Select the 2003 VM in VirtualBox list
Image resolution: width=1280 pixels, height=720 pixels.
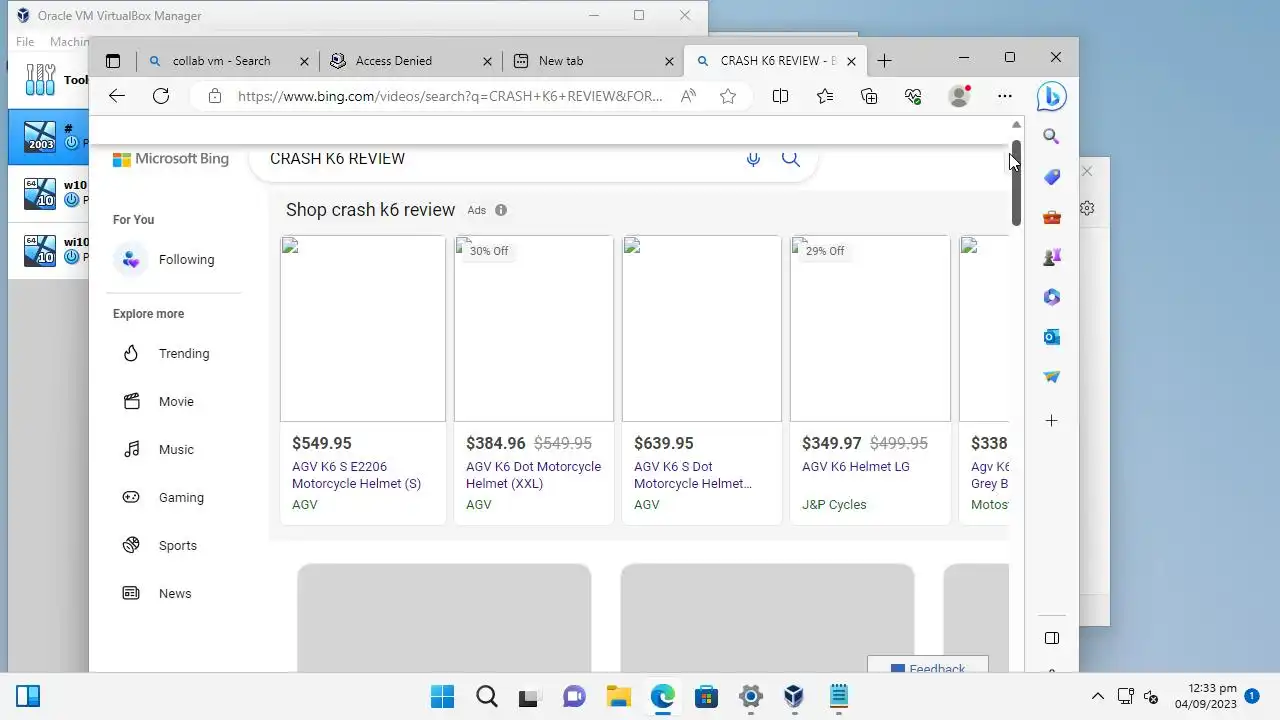pos(50,136)
